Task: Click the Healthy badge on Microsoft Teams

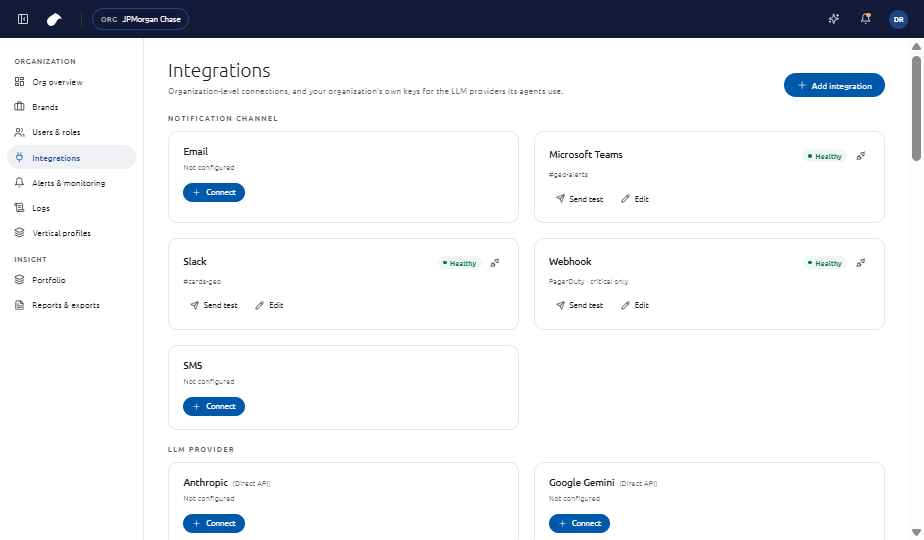Action: click(x=825, y=156)
